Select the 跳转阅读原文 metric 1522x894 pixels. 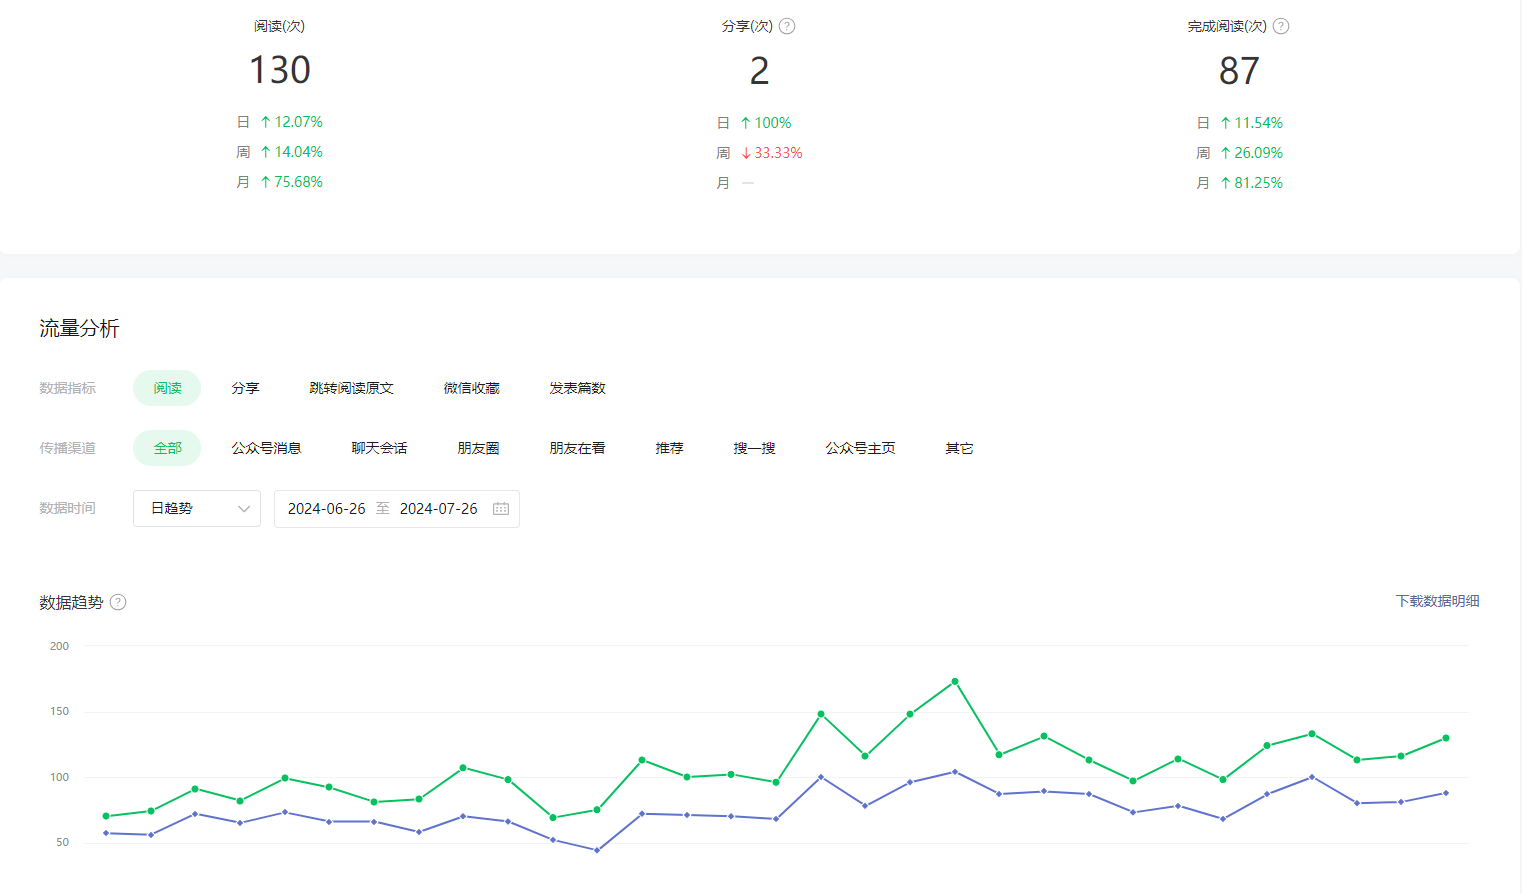(351, 388)
